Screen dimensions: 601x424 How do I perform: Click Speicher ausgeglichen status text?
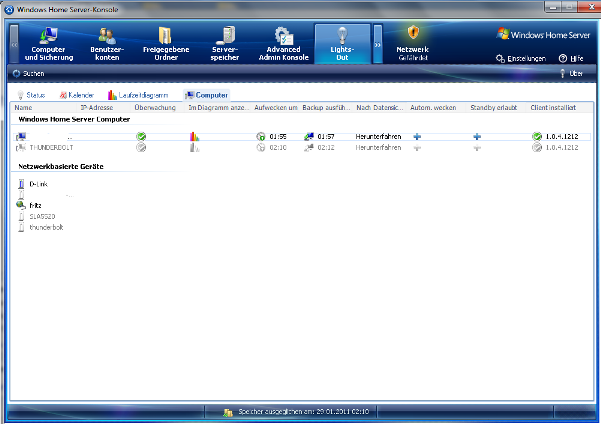(x=304, y=412)
